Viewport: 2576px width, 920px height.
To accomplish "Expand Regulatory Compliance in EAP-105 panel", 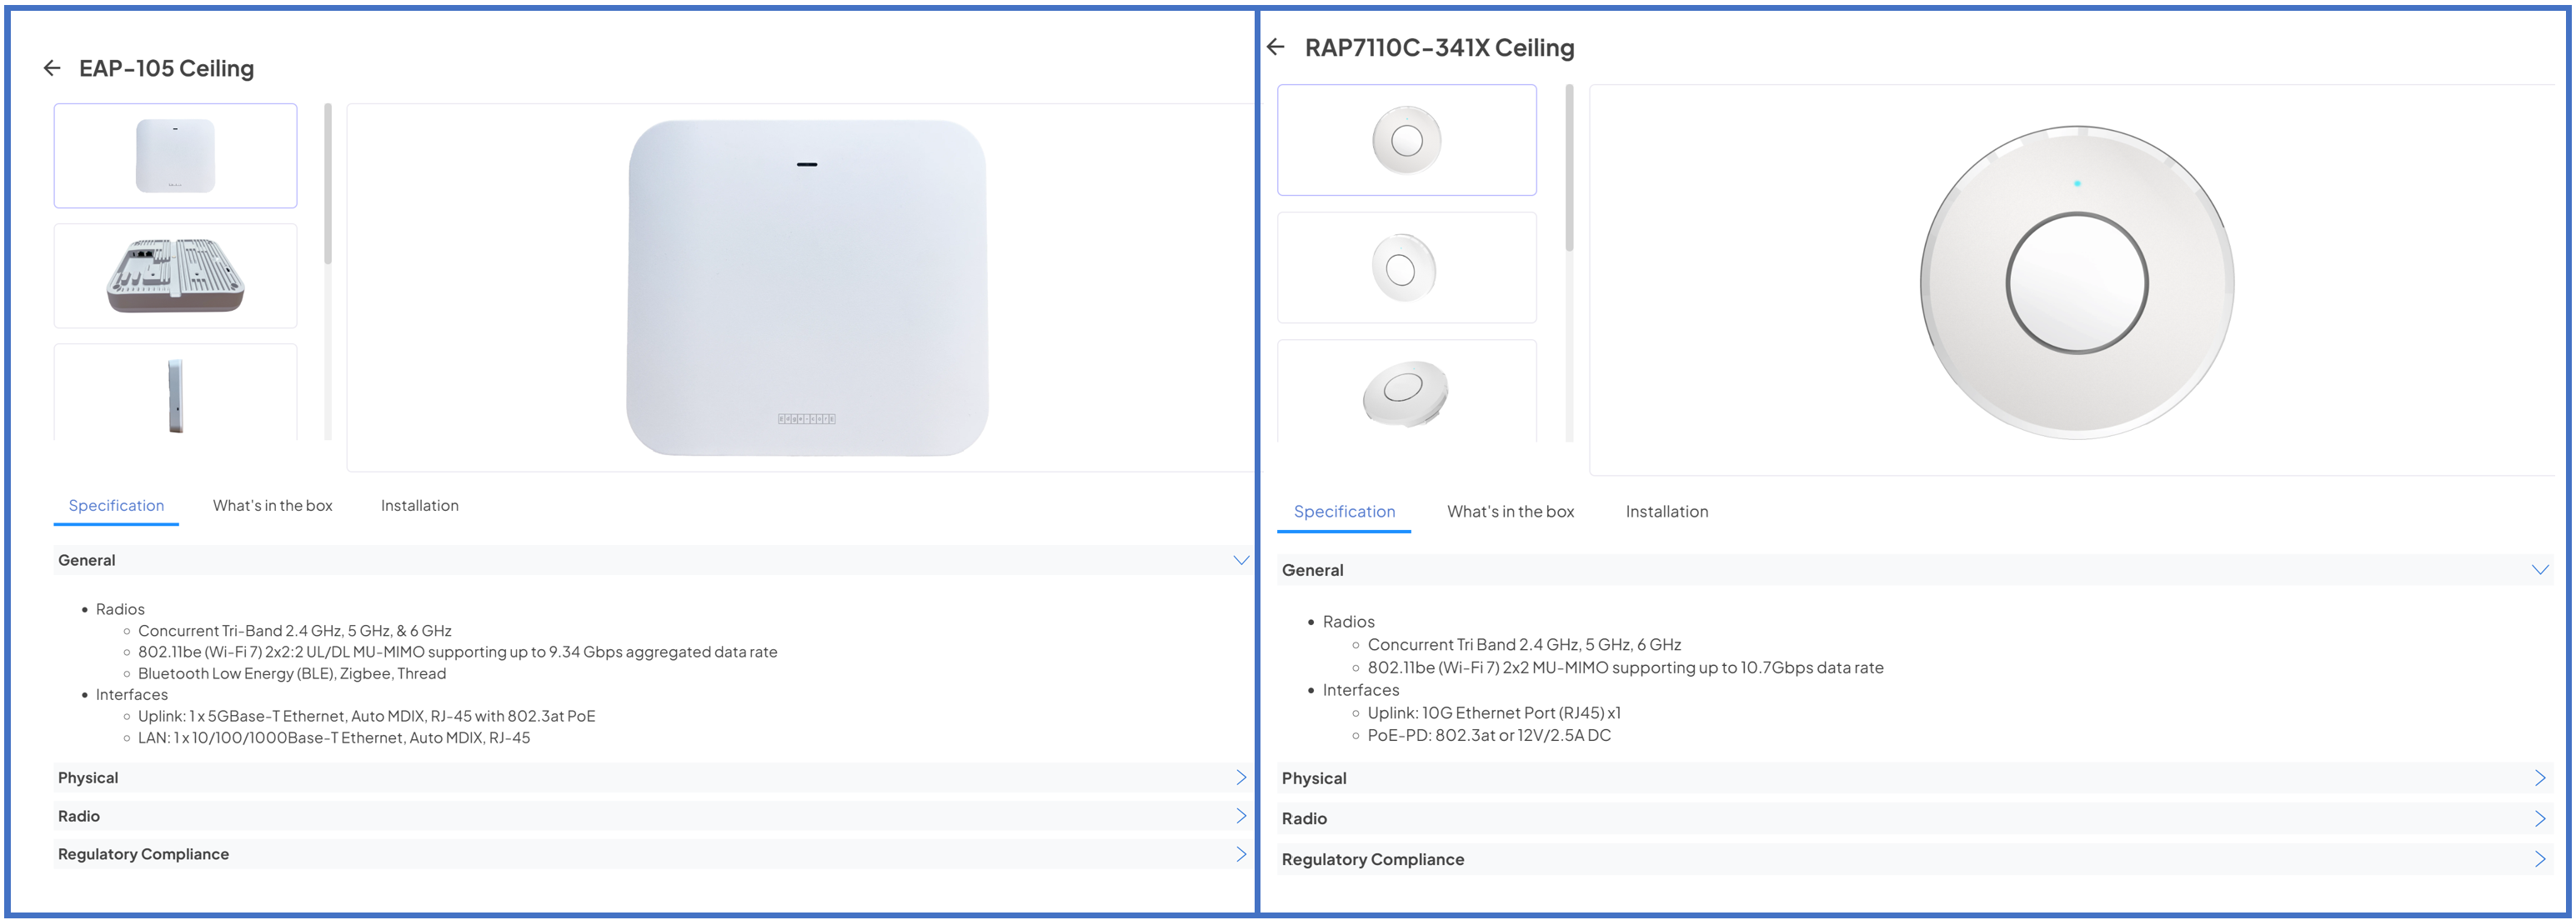I will point(1240,854).
